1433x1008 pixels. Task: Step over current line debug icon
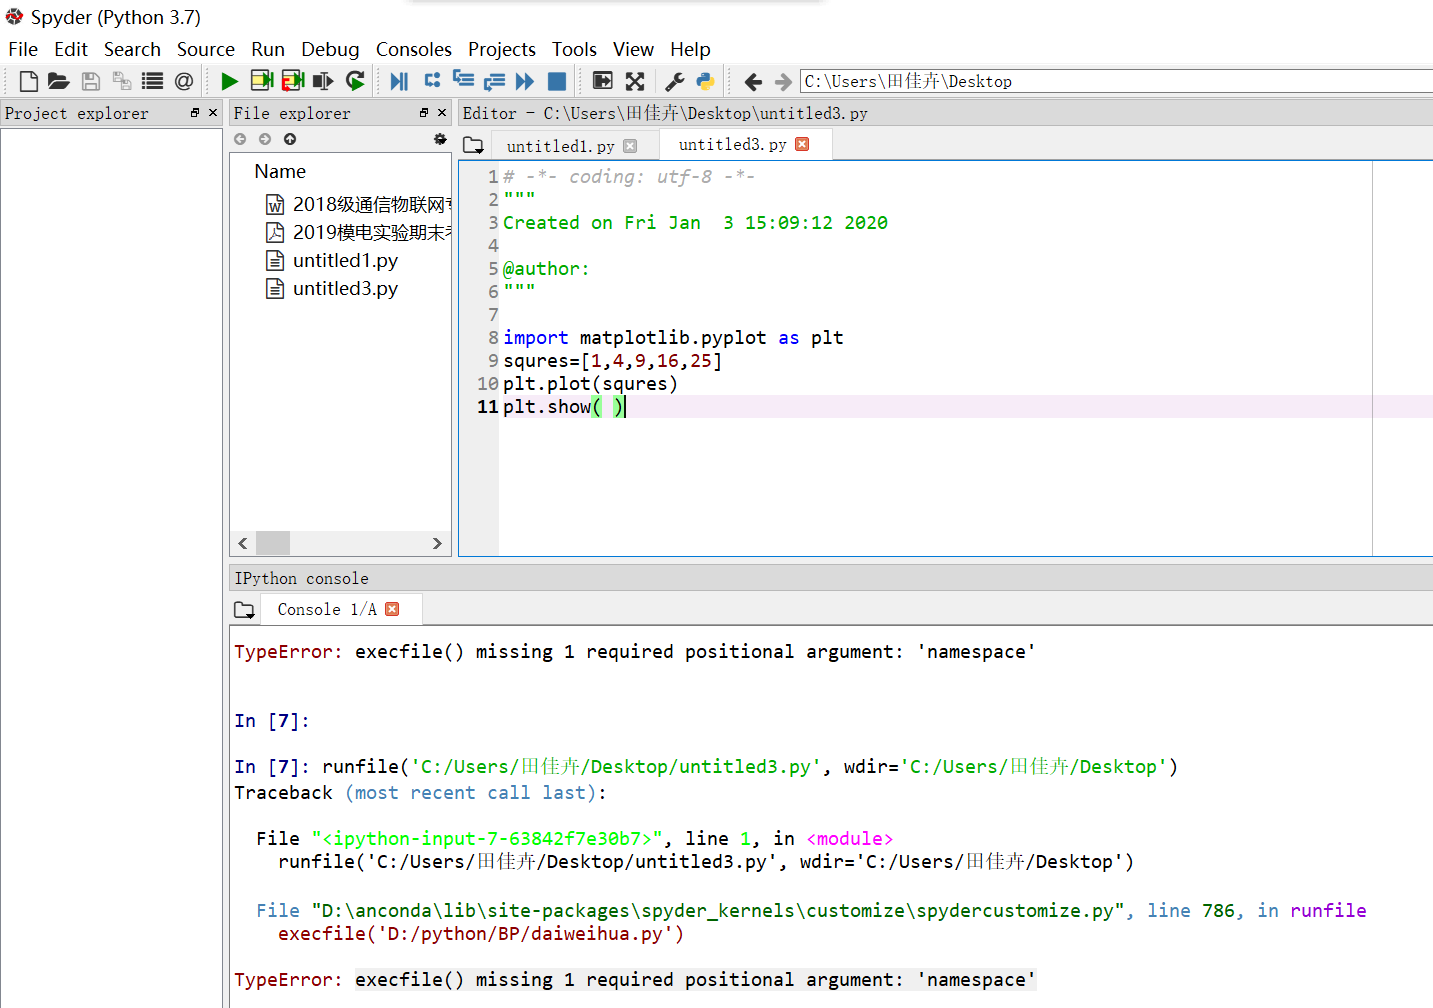[x=432, y=81]
